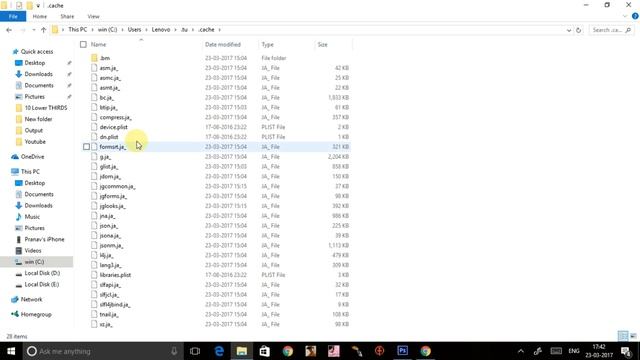This screenshot has height=360, width=640.
Task: Jump to Users in the breadcrumb
Action: (x=134, y=30)
